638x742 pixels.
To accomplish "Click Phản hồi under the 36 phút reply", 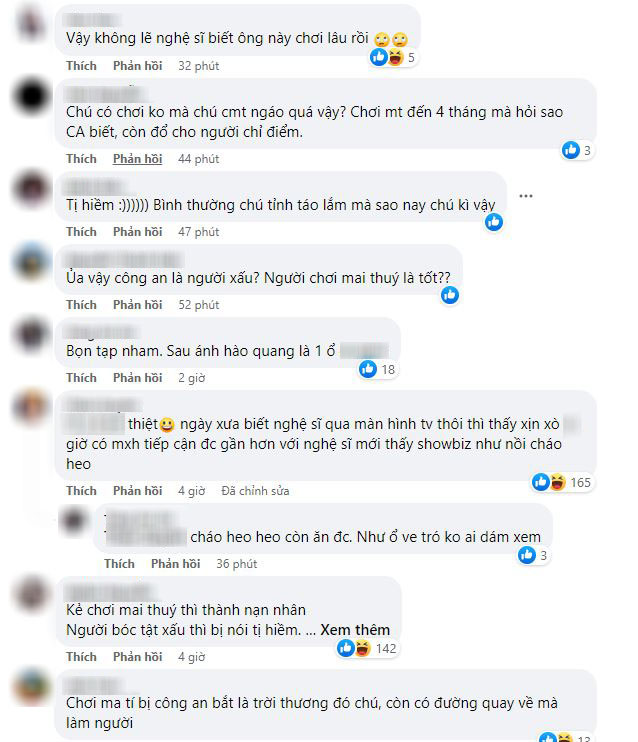I will click(176, 564).
